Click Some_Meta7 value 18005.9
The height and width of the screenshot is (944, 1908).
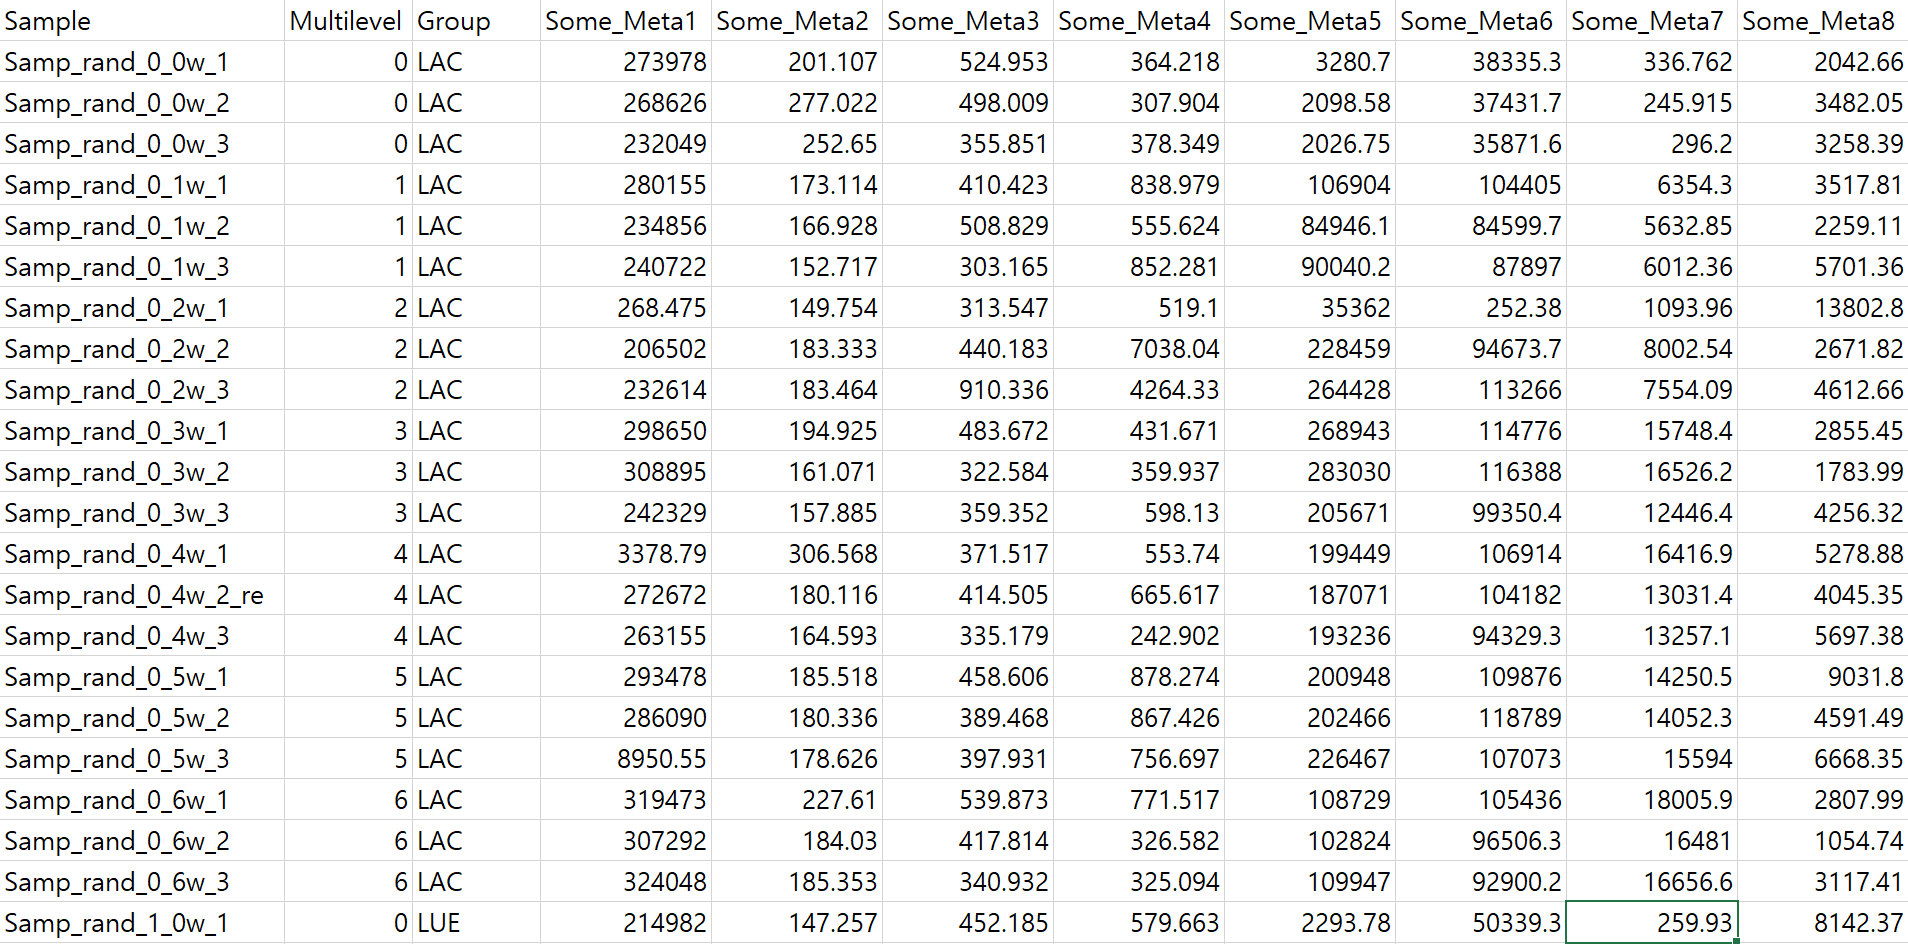point(1652,800)
